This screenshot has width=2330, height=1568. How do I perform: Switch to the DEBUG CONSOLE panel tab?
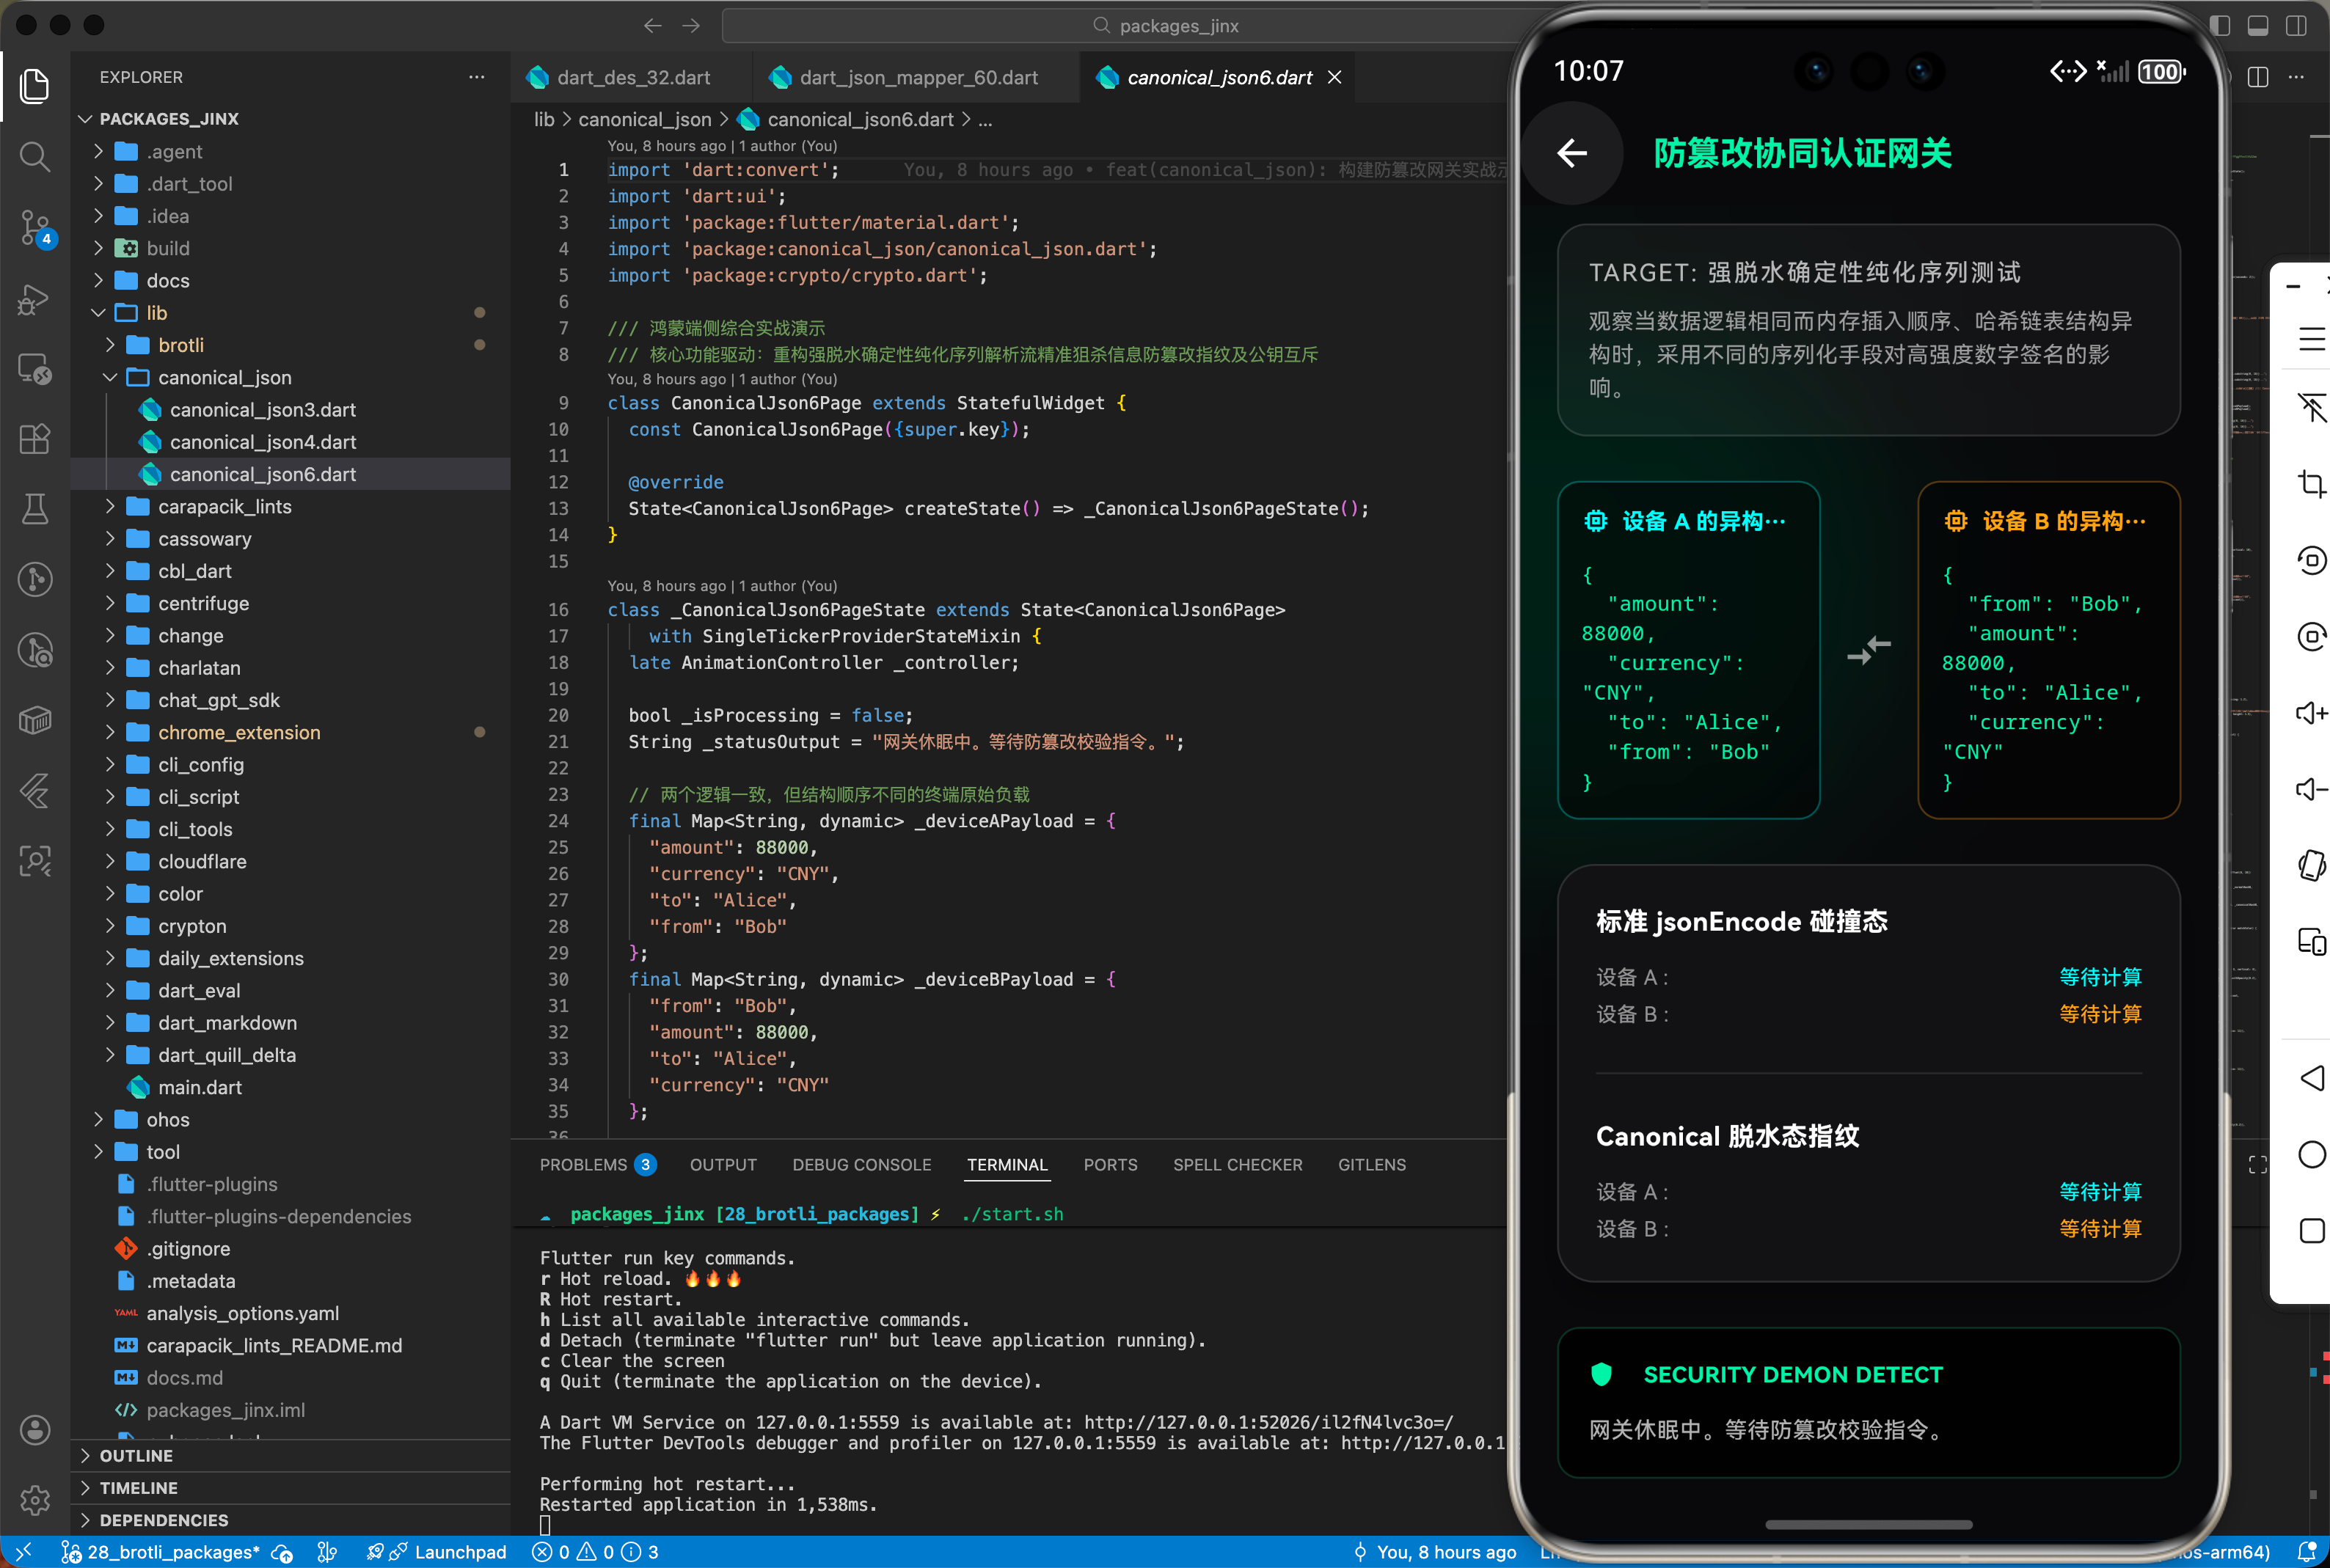pos(861,1164)
